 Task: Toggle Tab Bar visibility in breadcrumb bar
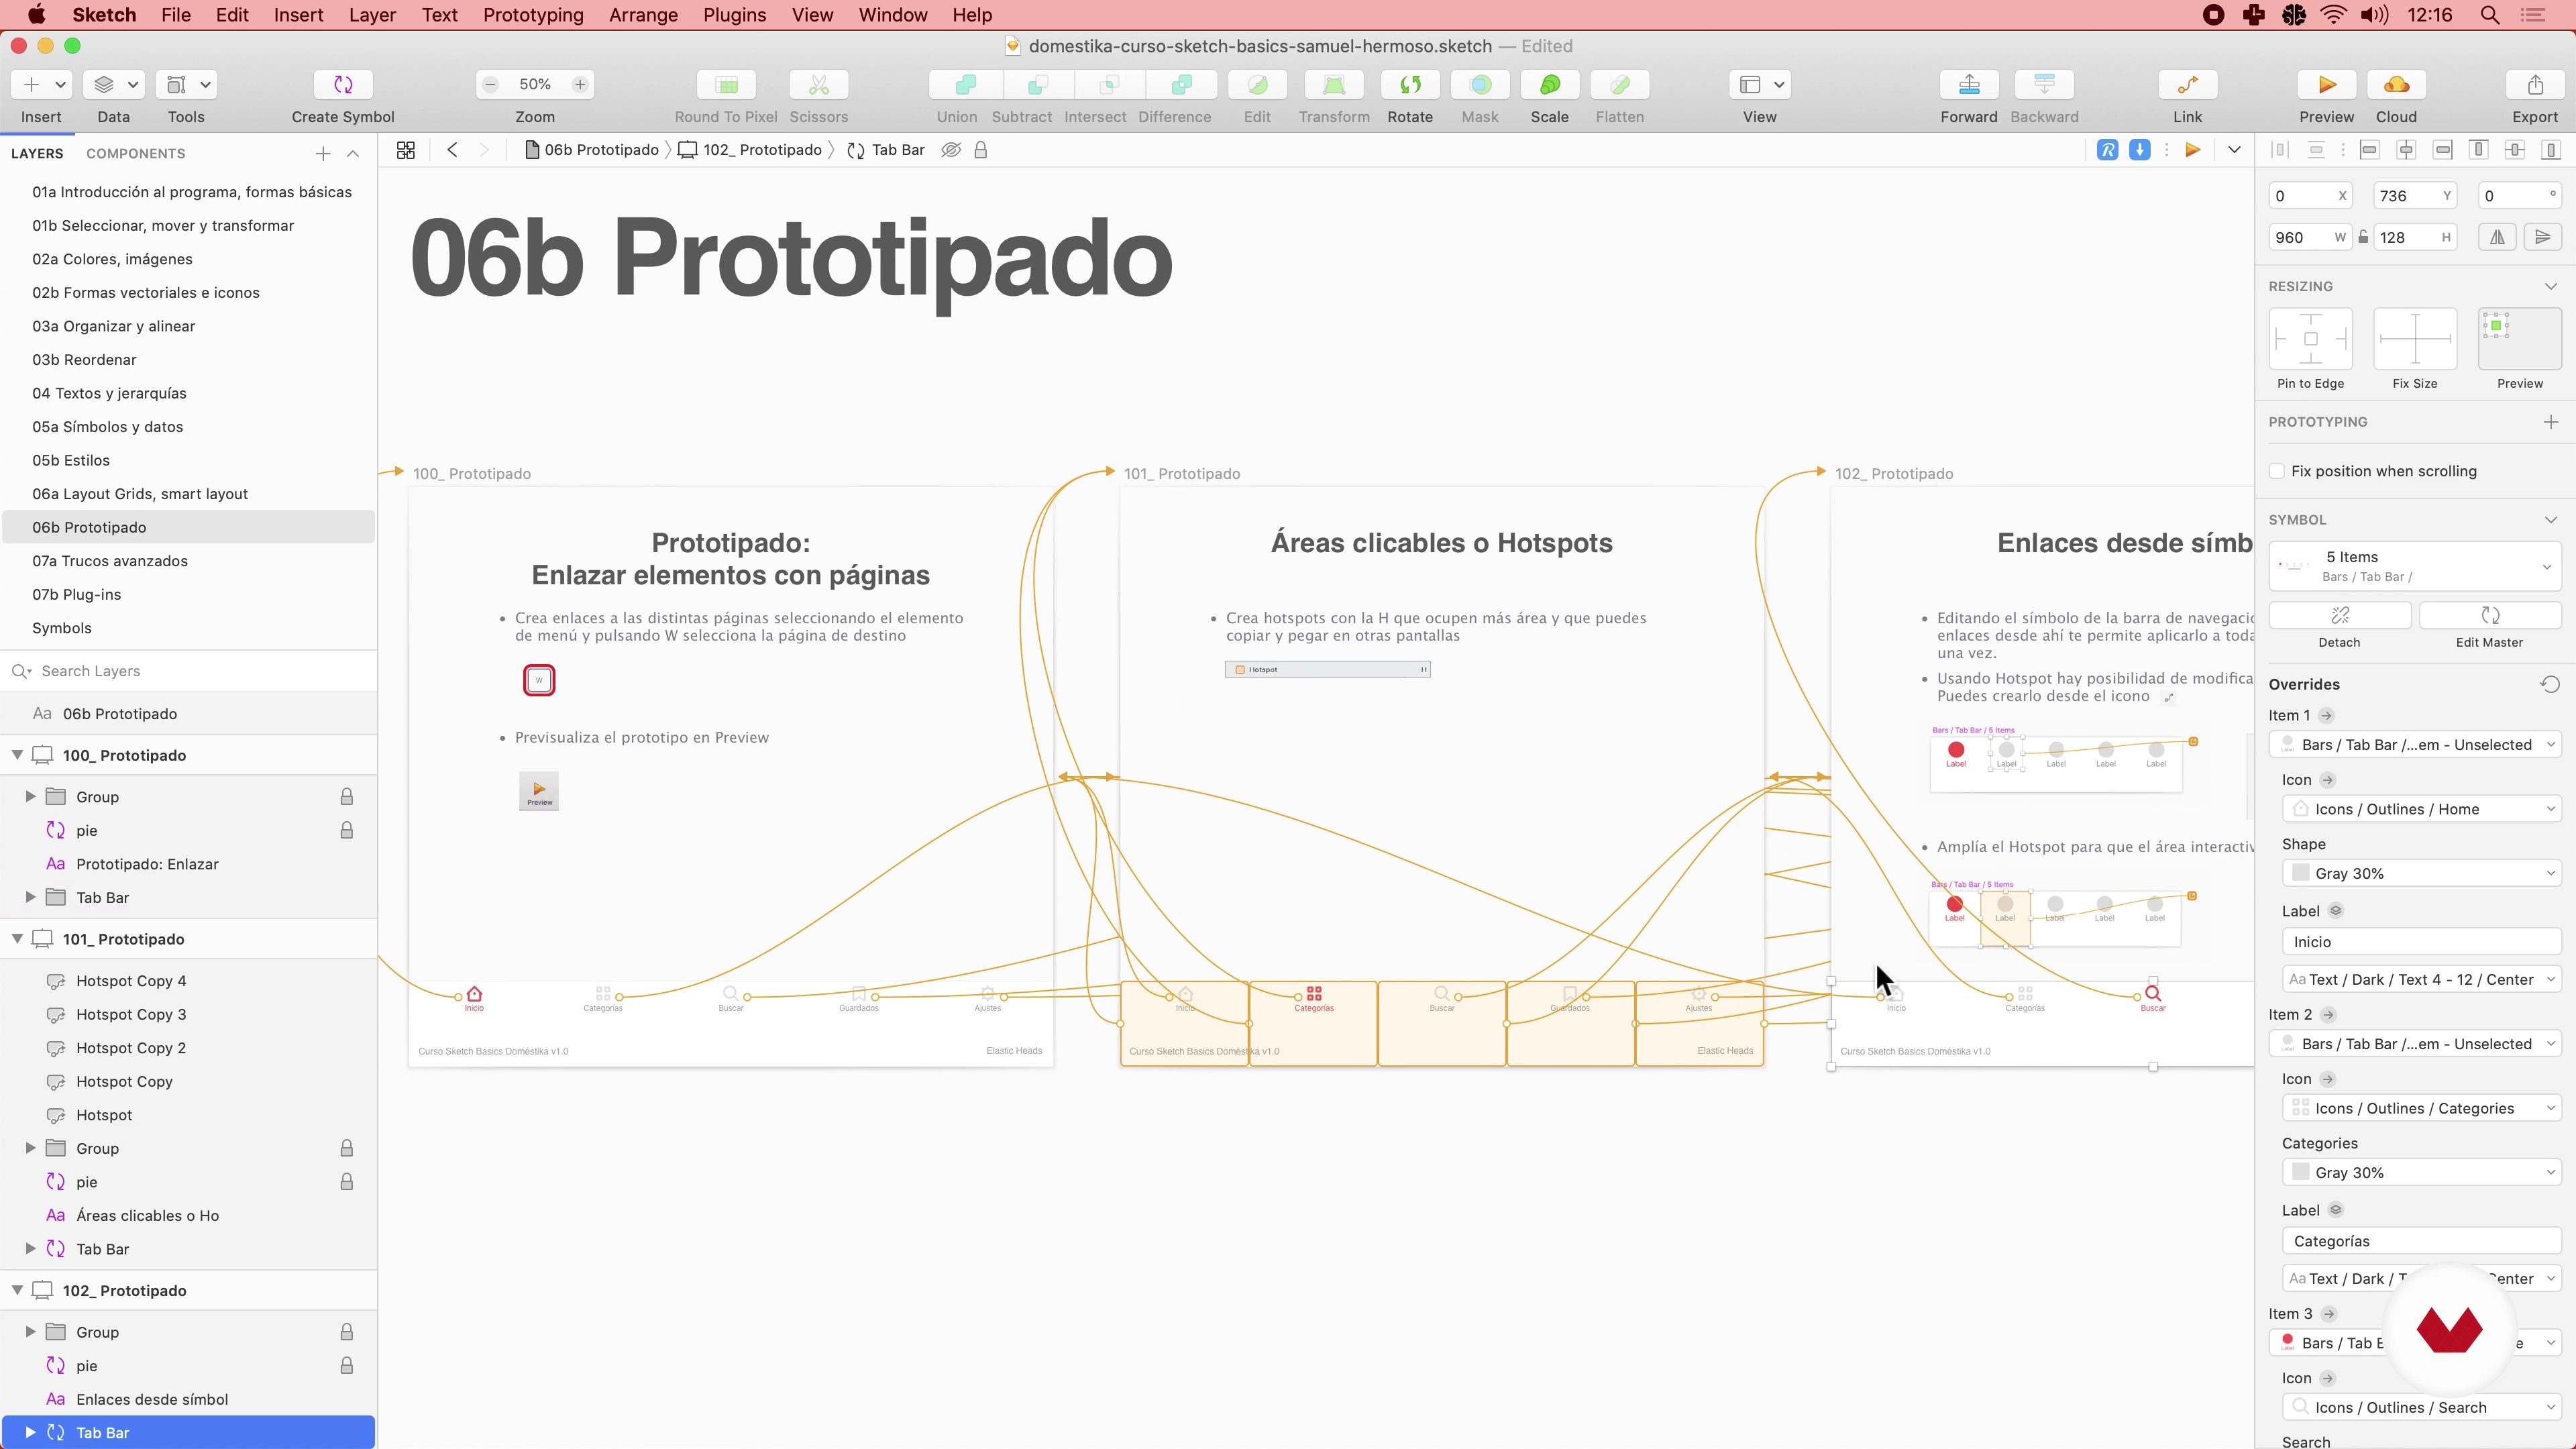click(x=951, y=150)
